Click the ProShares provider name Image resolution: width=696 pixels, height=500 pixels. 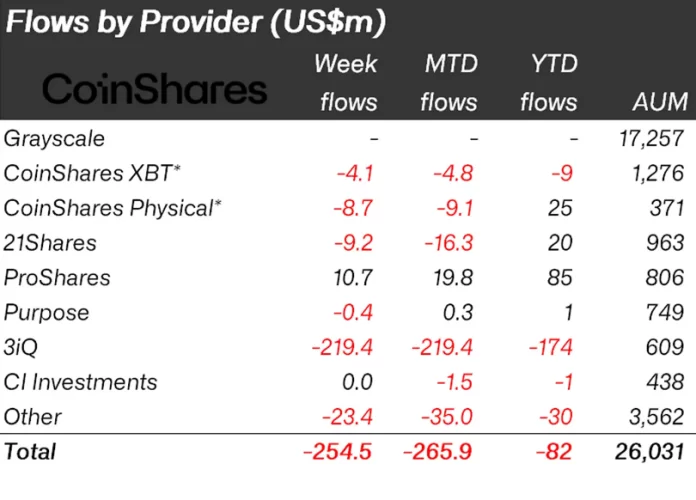pos(57,277)
